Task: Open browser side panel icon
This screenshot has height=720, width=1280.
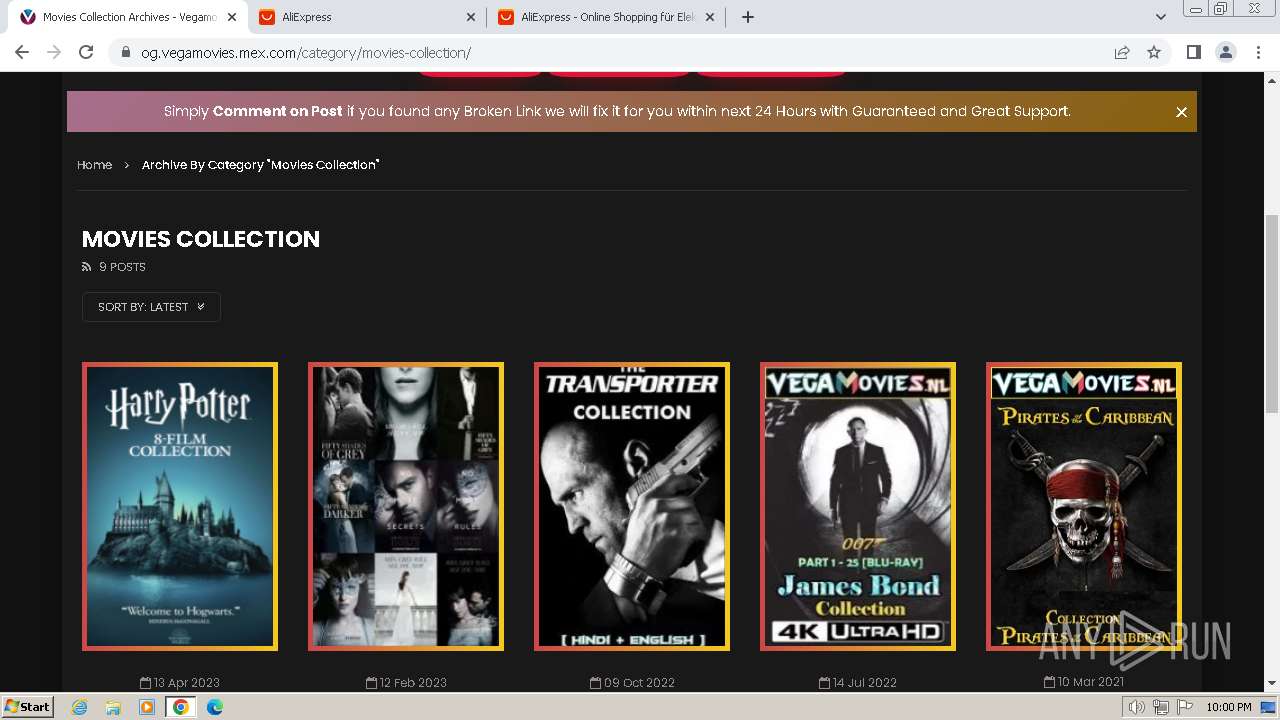Action: (1193, 52)
